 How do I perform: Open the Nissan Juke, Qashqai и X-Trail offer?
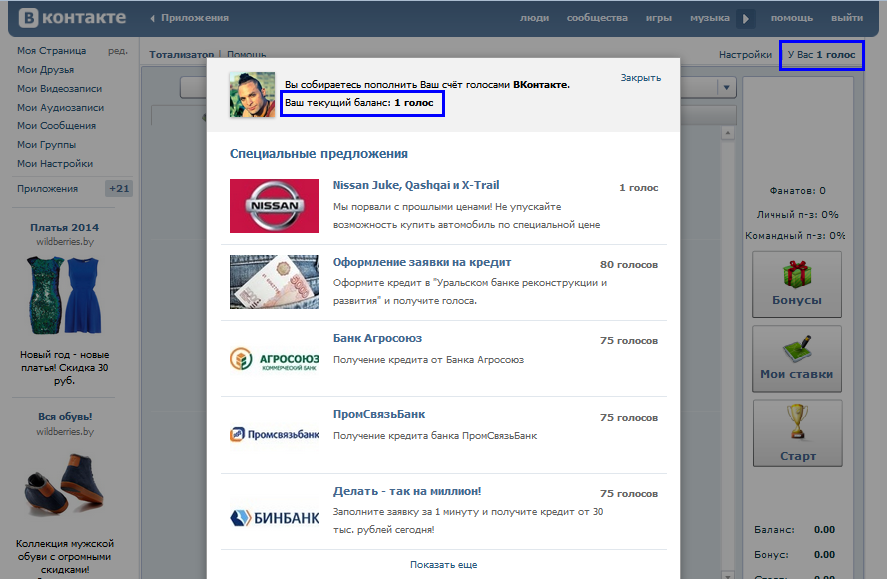(x=416, y=185)
